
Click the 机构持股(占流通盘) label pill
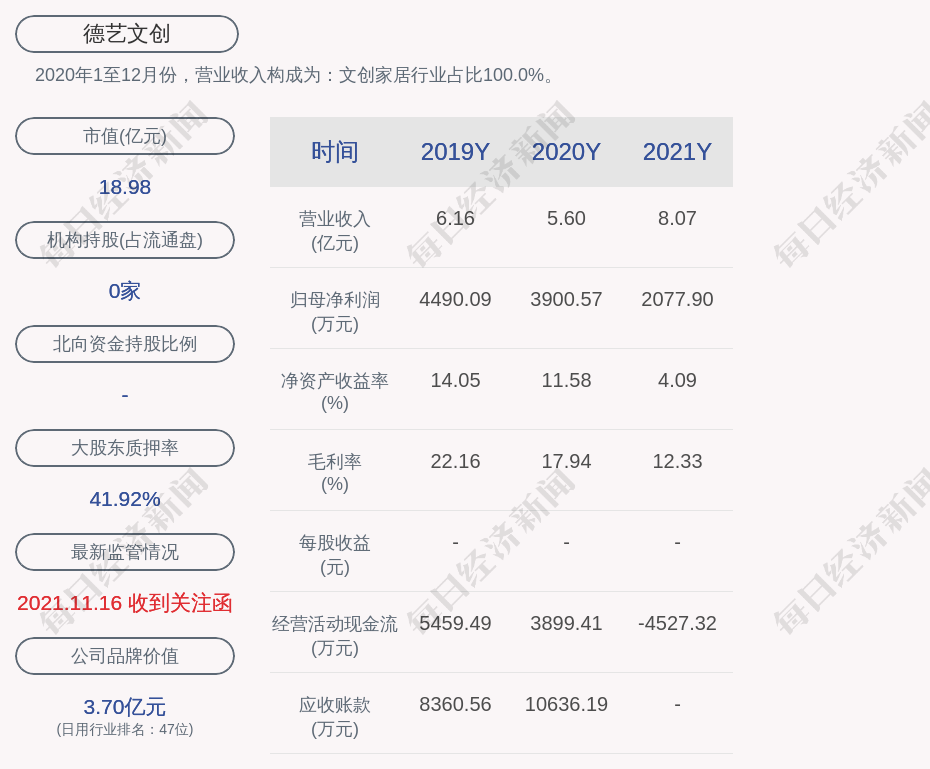pyautogui.click(x=125, y=240)
